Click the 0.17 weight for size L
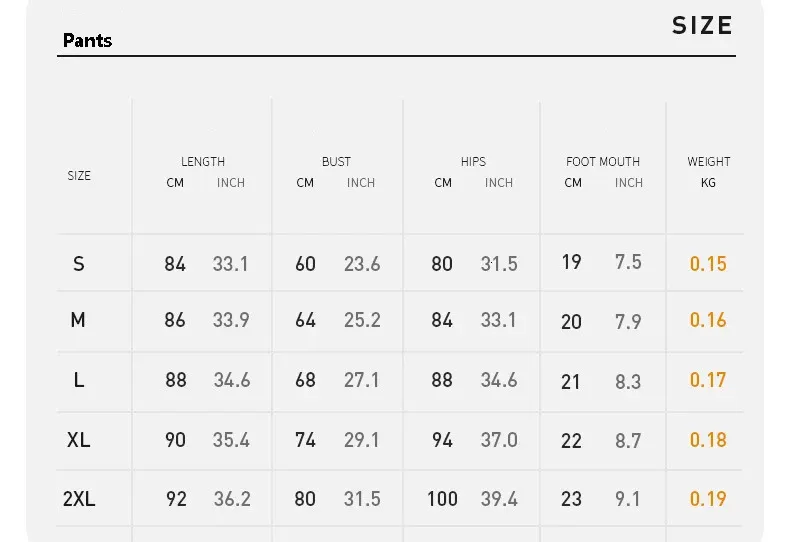Image resolution: width=790 pixels, height=542 pixels. [708, 380]
